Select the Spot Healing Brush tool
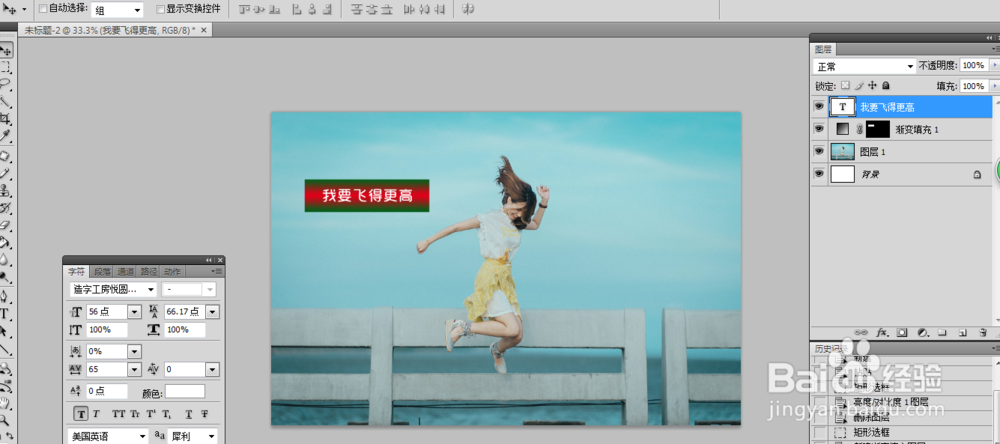The image size is (1000, 444). click(6, 156)
